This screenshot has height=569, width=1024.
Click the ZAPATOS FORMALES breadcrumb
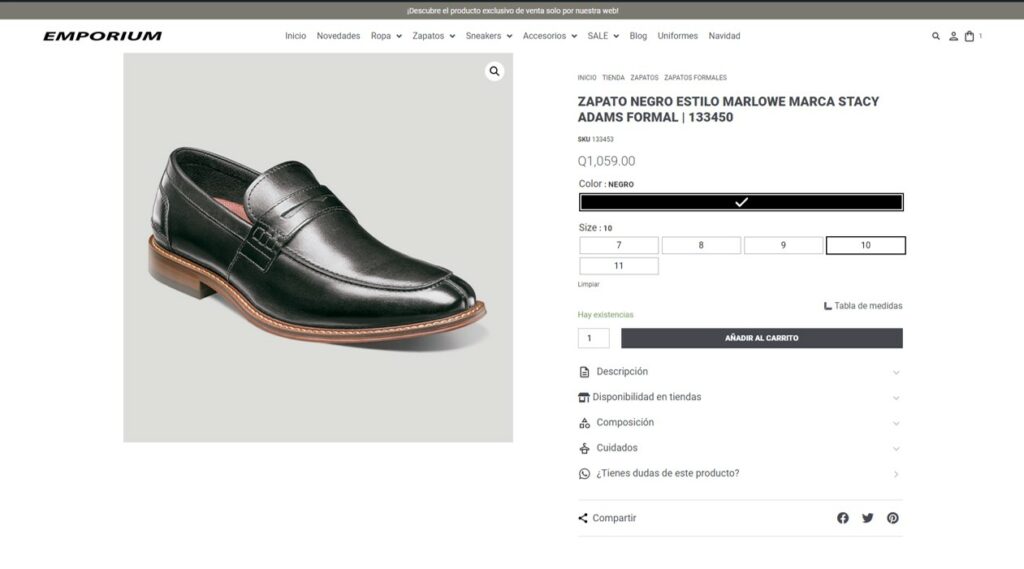pos(695,78)
